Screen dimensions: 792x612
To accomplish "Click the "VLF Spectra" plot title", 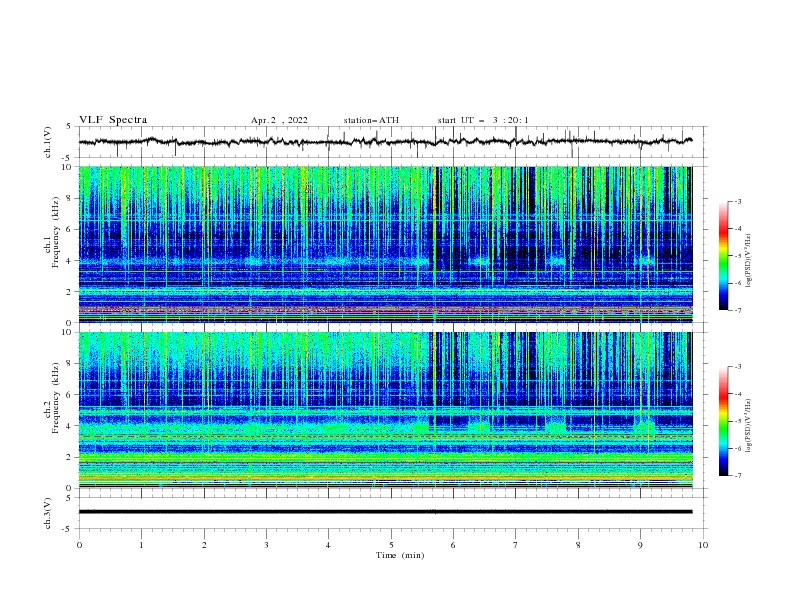I will coord(113,120).
